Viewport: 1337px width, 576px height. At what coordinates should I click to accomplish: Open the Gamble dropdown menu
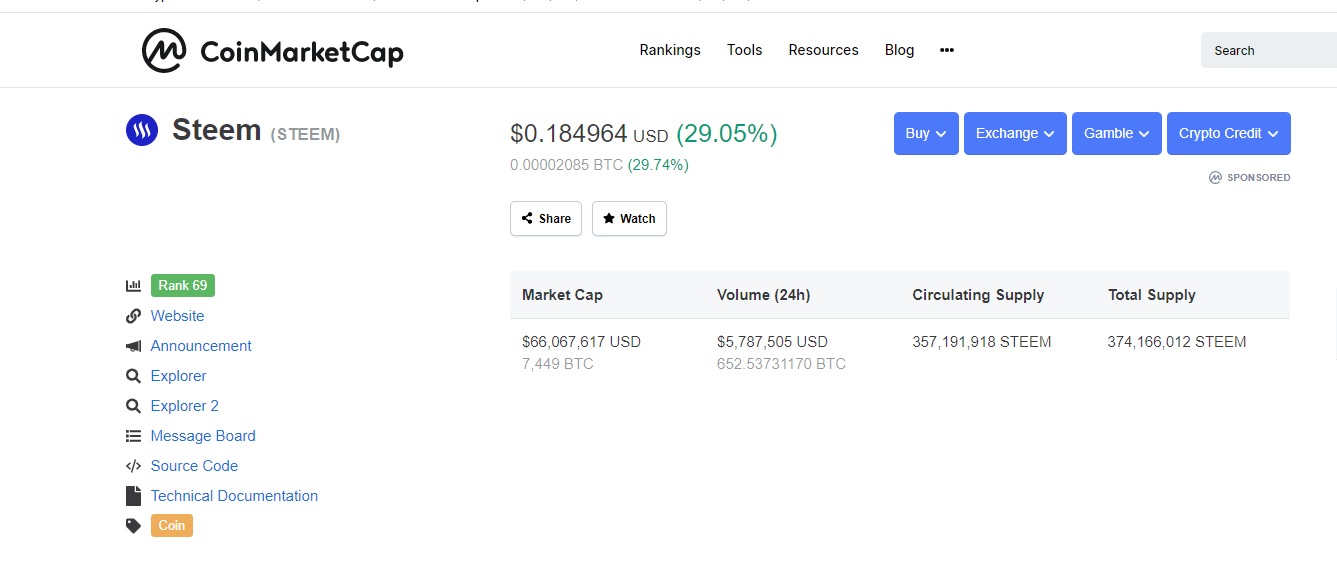1117,133
